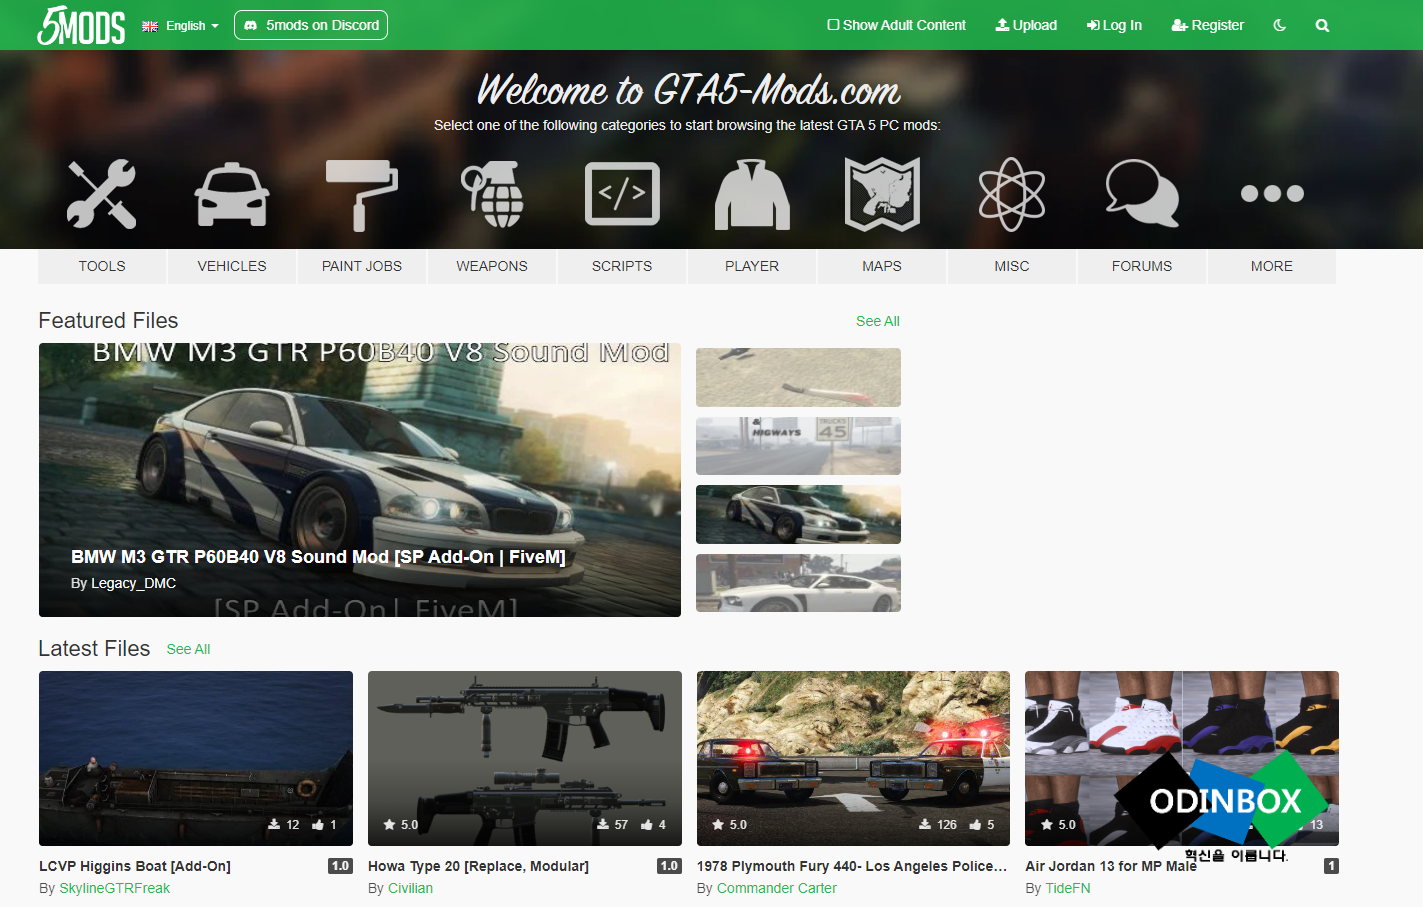Open Howa Type 20 [Replace, Modular] title
This screenshot has width=1423, height=907.
pyautogui.click(x=478, y=866)
